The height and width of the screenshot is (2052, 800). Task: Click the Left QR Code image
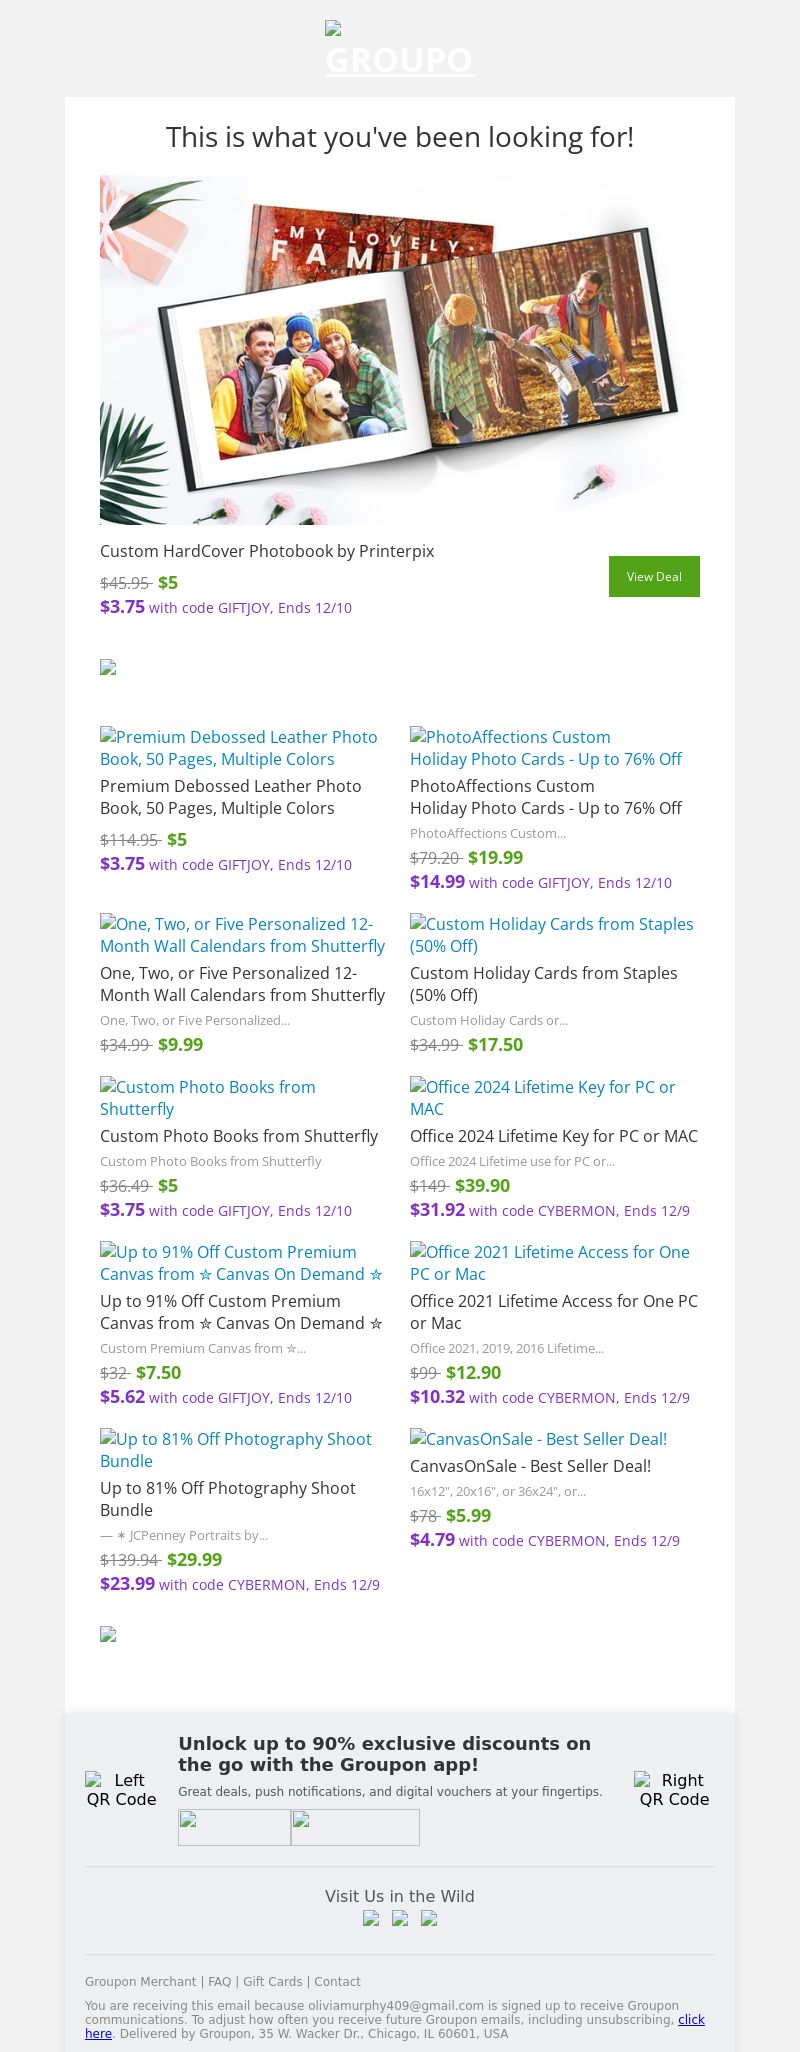(121, 1789)
